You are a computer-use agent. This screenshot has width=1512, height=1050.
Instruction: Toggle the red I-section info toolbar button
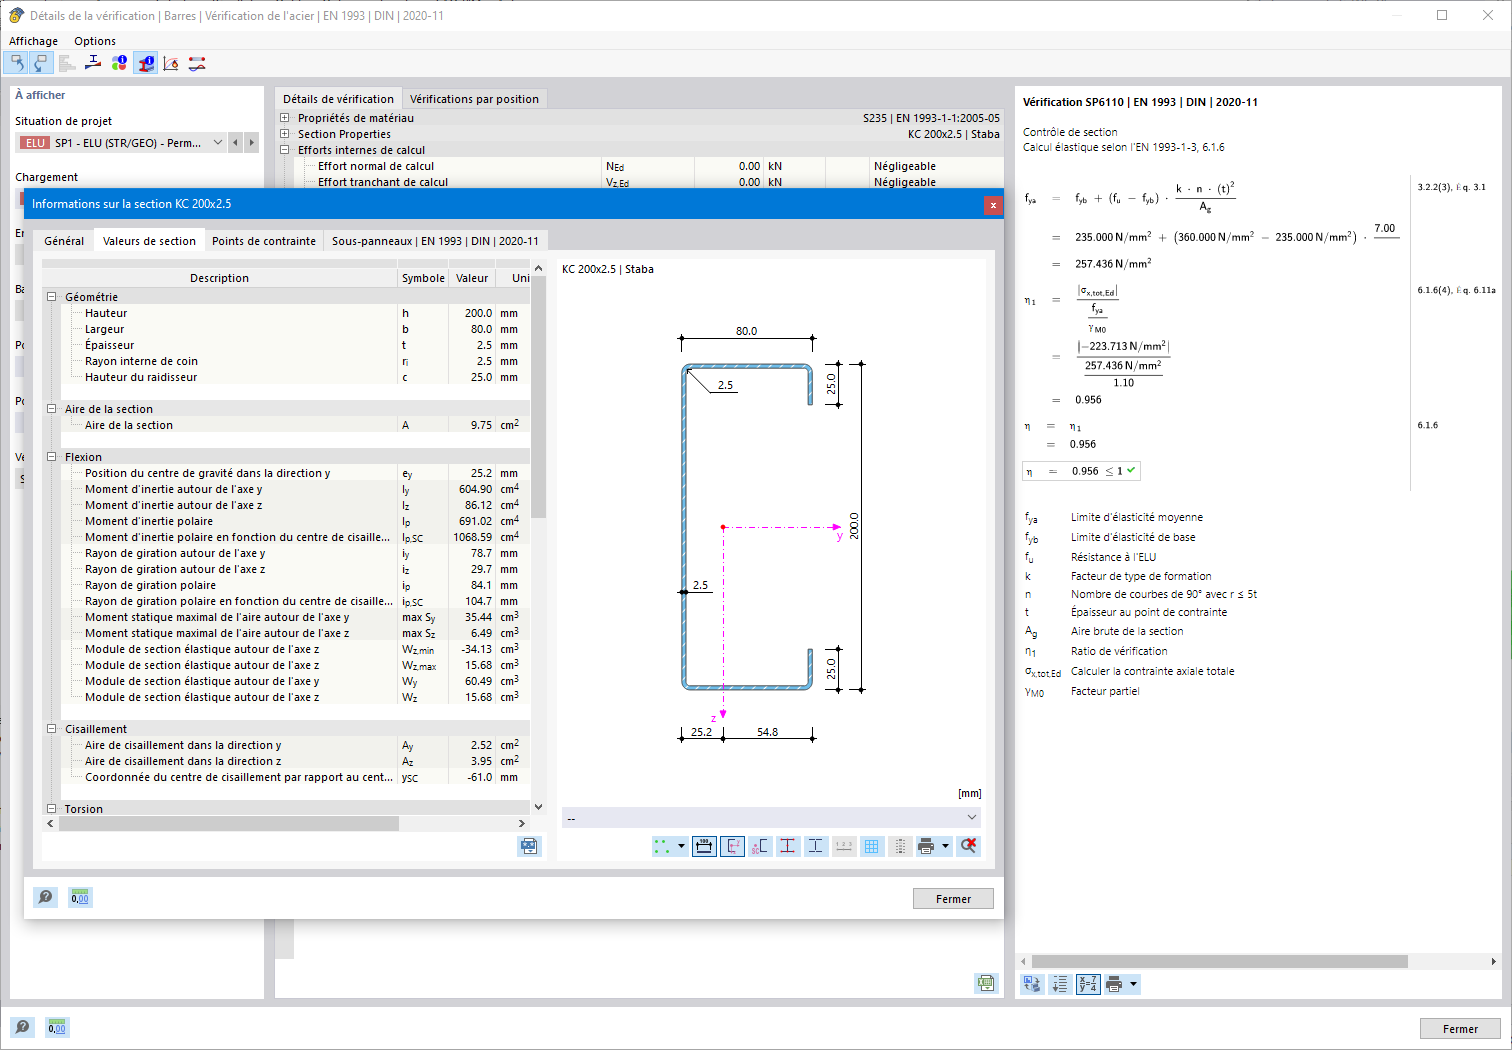[145, 63]
